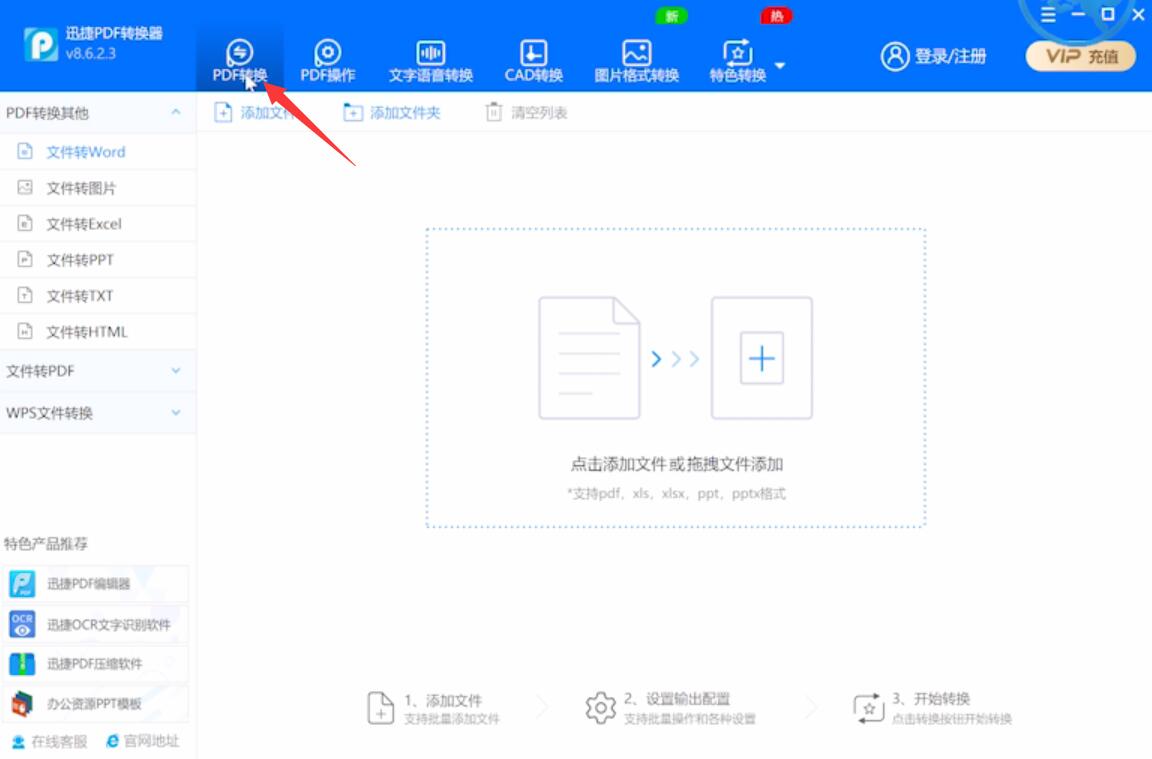Click the 文件转HTML icon

pos(25,331)
